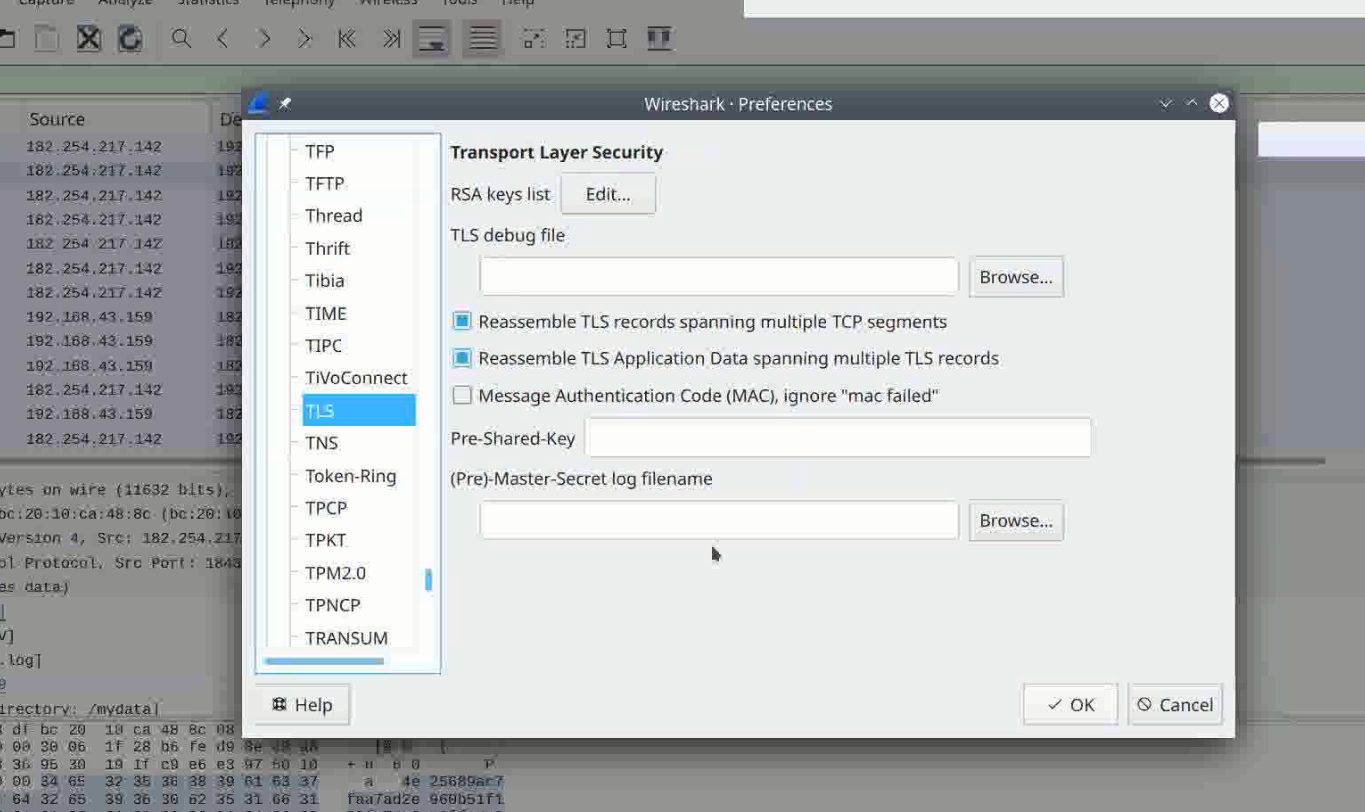Open Help in Preferences dialog
Screen dimensions: 1365x812
point(302,705)
